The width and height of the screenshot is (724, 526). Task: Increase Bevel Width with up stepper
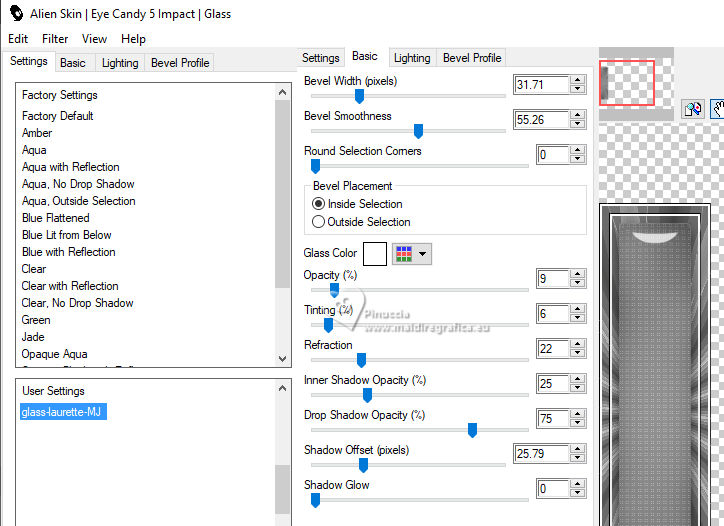577,80
